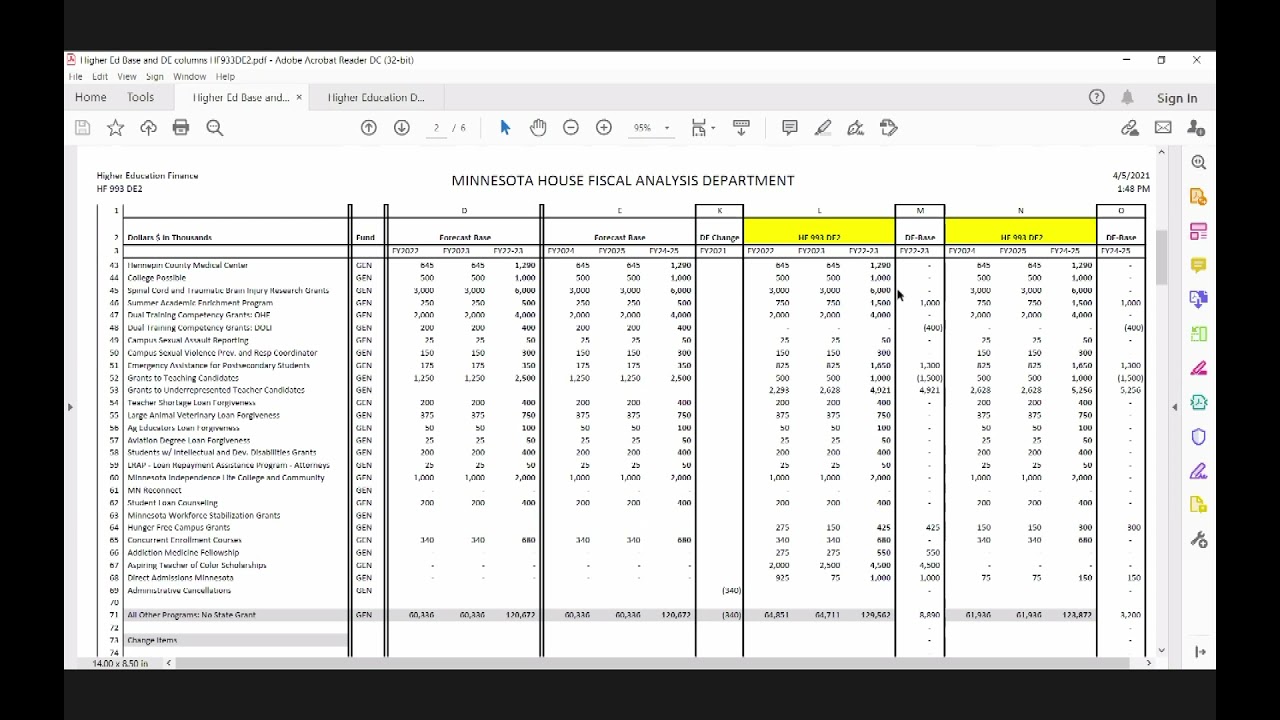Open the Edit menu
The width and height of the screenshot is (1280, 720).
100,76
